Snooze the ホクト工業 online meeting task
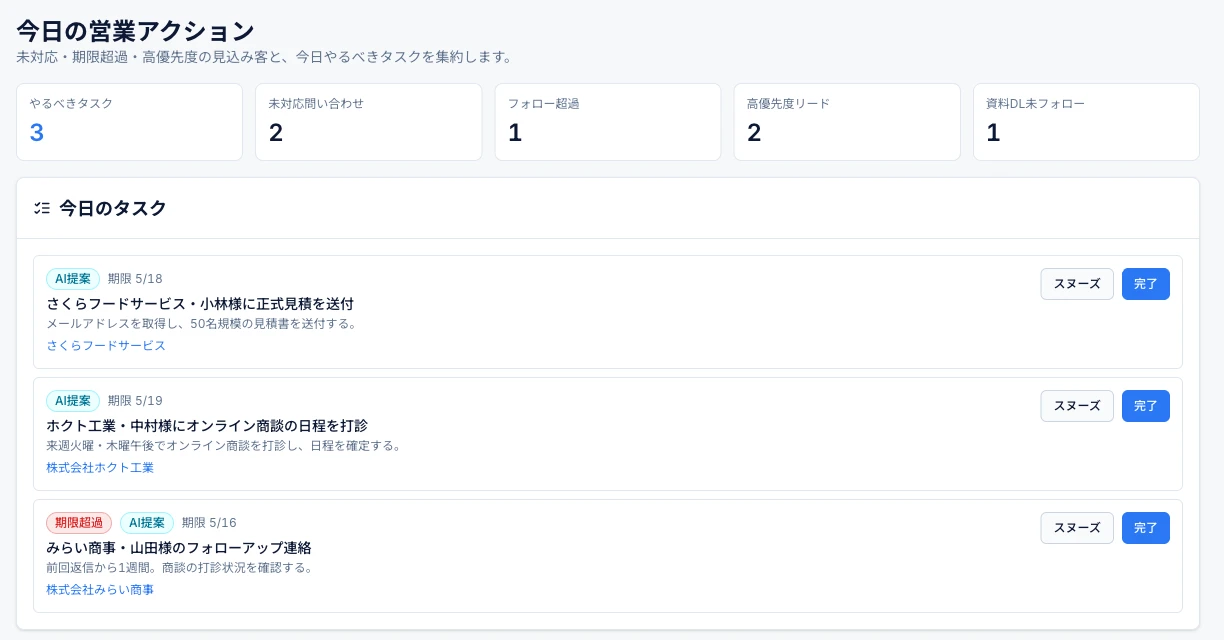Viewport: 1224px width, 640px height. [x=1077, y=406]
